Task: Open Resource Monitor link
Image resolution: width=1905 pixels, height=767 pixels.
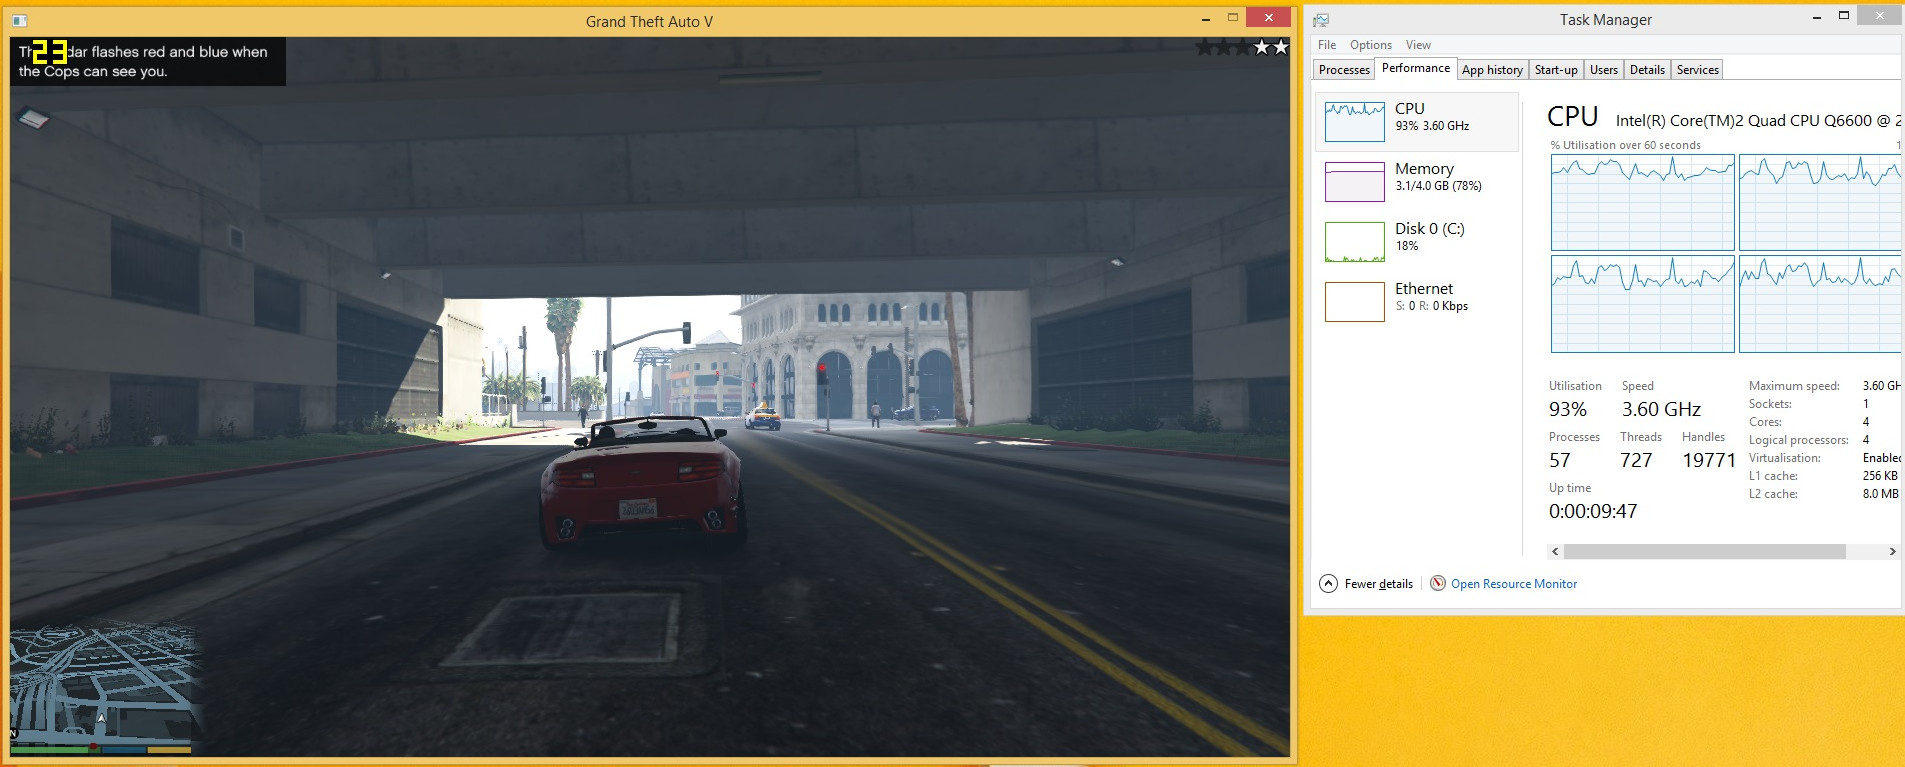Action: tap(1513, 584)
